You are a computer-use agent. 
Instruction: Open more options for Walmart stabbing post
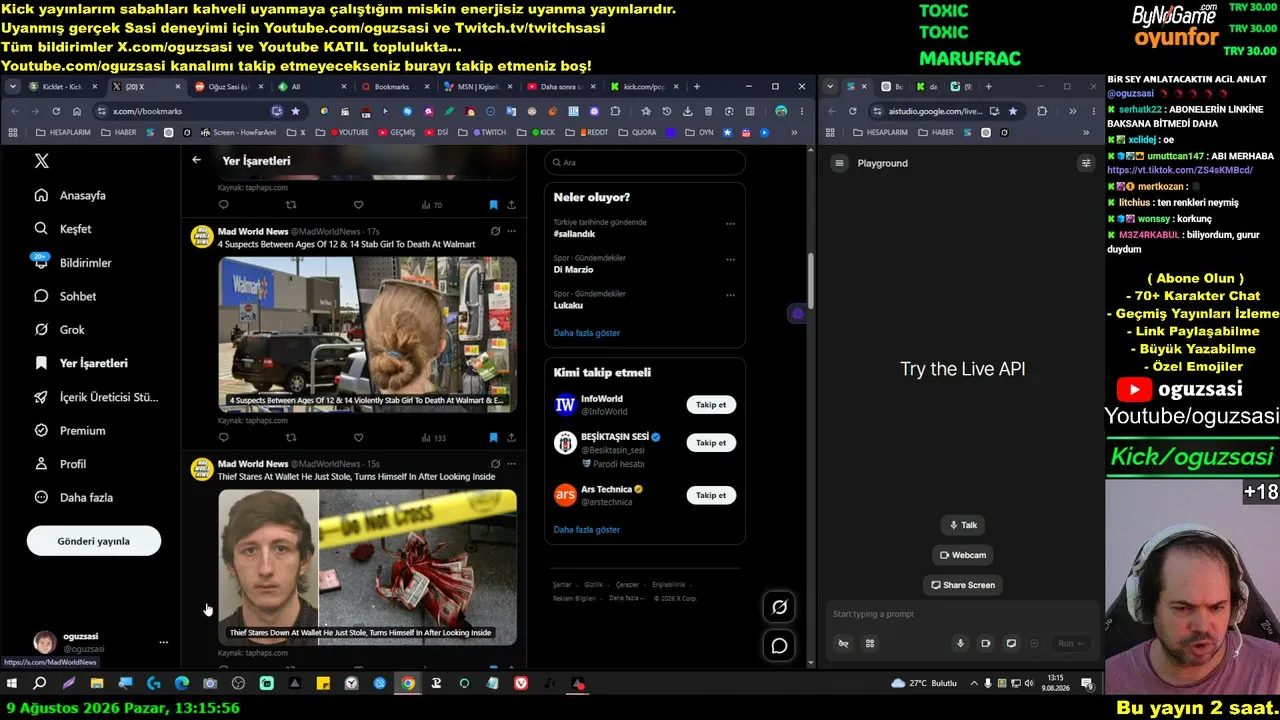pyautogui.click(x=511, y=231)
